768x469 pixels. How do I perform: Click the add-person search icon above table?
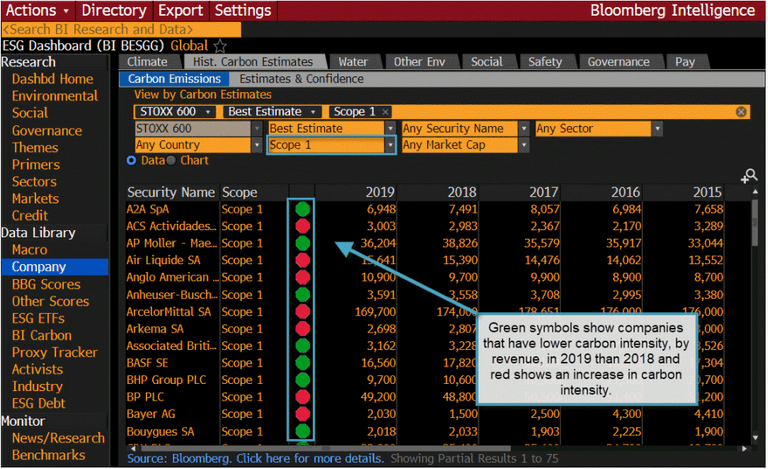(749, 176)
